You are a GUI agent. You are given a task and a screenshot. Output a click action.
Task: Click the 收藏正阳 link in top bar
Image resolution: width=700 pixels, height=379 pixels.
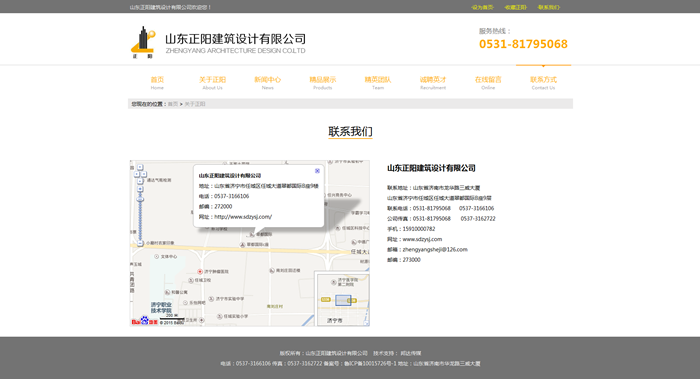click(x=516, y=7)
